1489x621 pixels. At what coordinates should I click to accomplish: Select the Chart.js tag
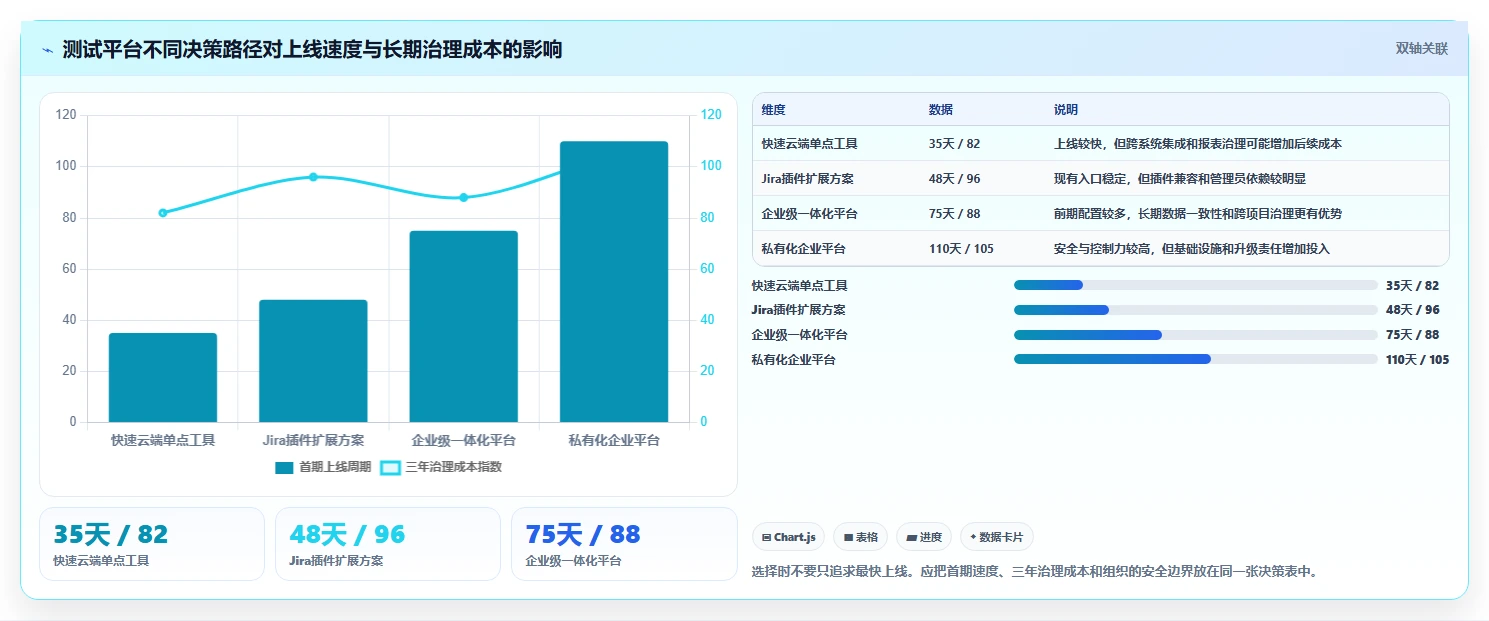tap(789, 537)
